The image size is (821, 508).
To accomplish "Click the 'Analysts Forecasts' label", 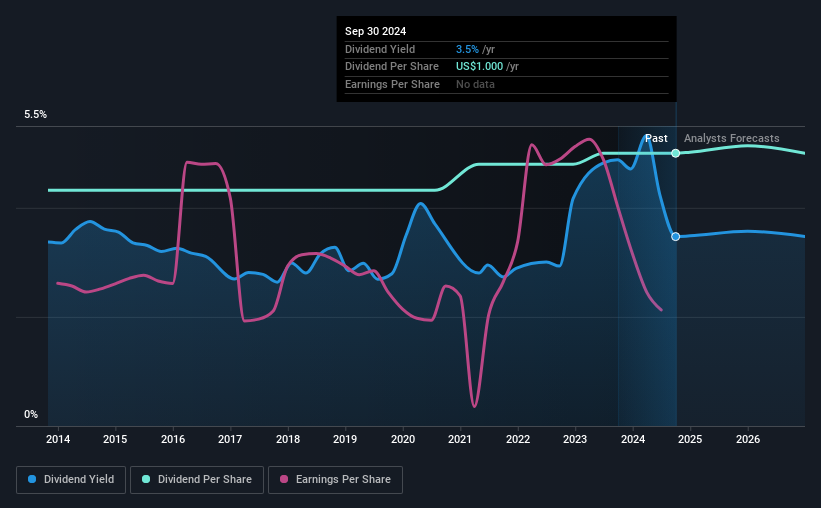I will click(x=731, y=138).
